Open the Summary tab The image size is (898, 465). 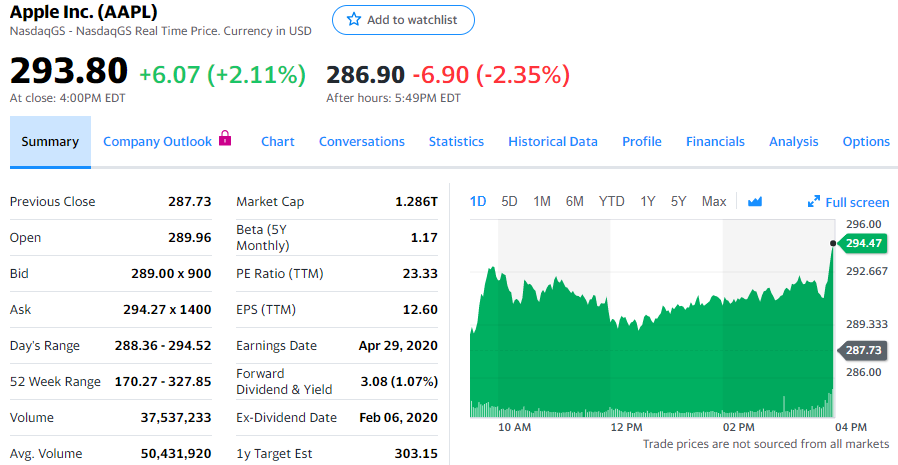[50, 142]
